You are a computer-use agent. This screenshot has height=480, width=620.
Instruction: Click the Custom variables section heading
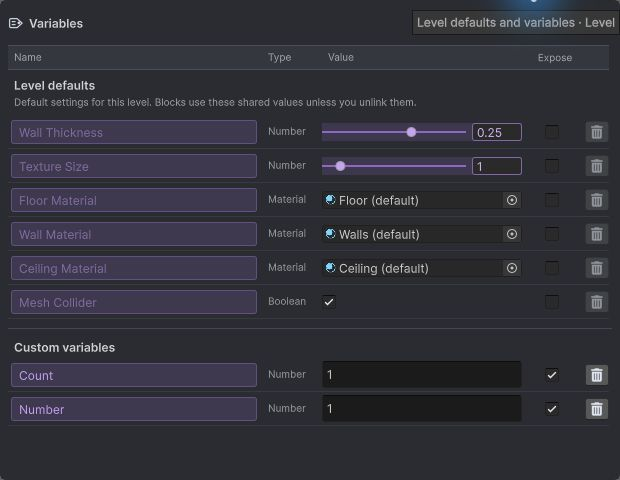[64, 348]
